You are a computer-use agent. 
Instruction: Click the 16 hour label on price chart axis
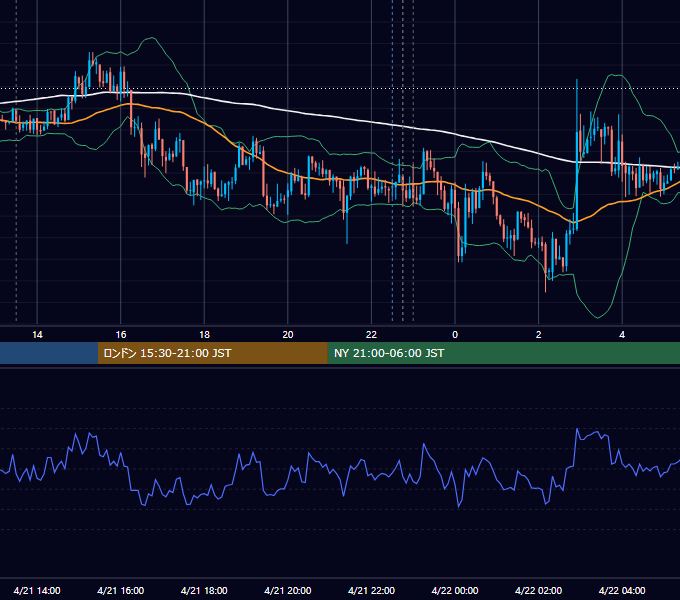(x=121, y=335)
